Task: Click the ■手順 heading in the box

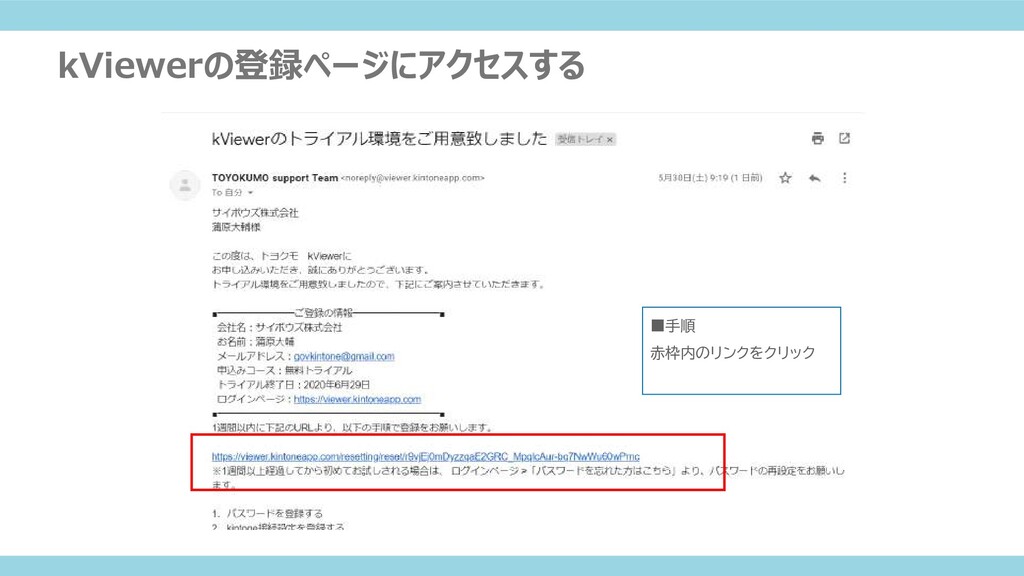Action: coord(673,325)
